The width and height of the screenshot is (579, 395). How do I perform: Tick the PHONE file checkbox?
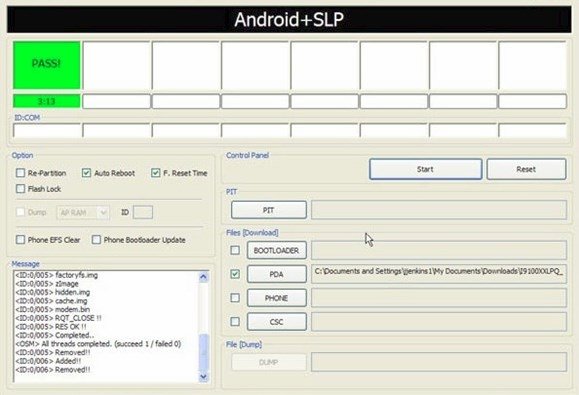point(235,298)
